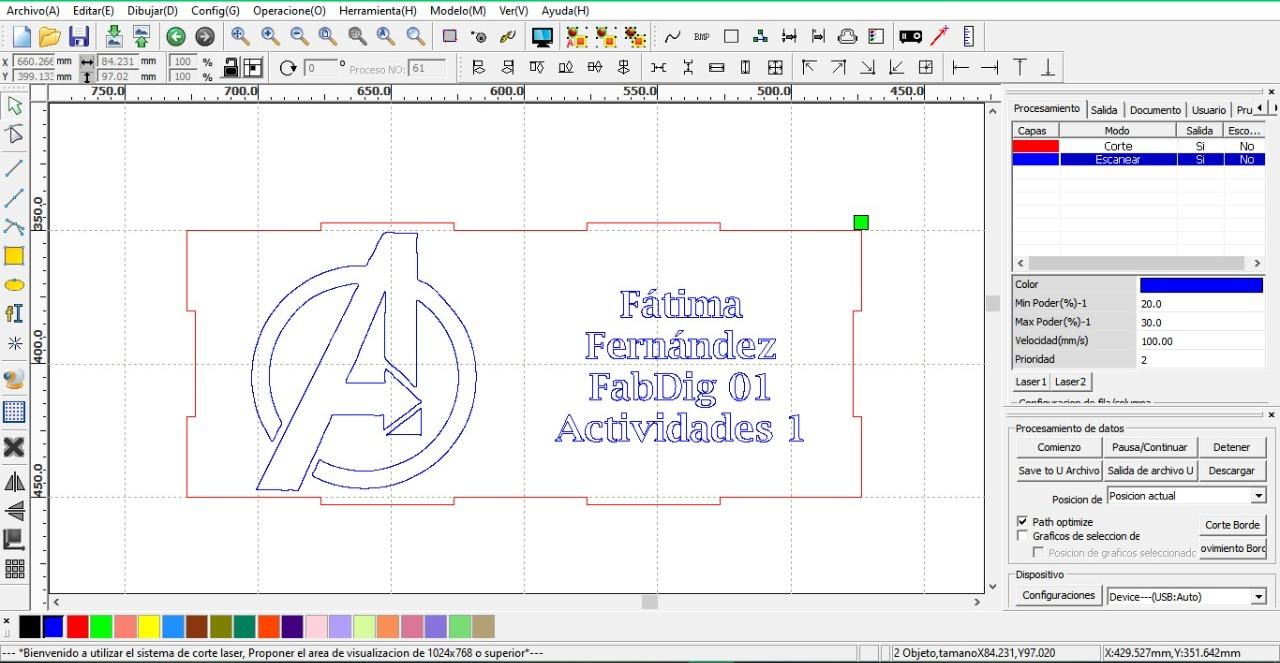Click the Corte Borde button
Screen dimensions: 1280x663
pos(1232,525)
